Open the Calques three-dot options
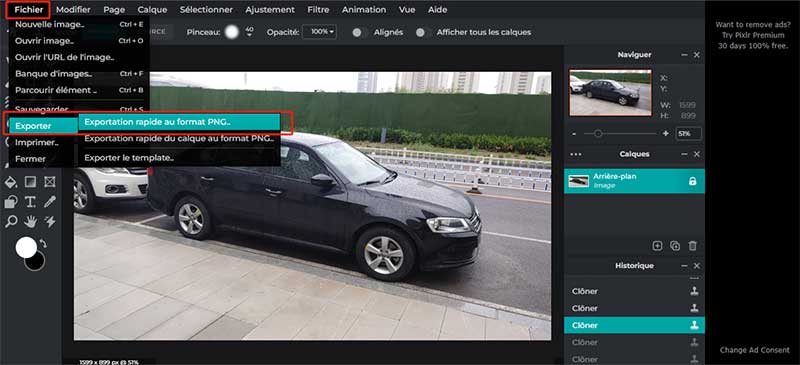This screenshot has height=365, width=800. point(576,154)
